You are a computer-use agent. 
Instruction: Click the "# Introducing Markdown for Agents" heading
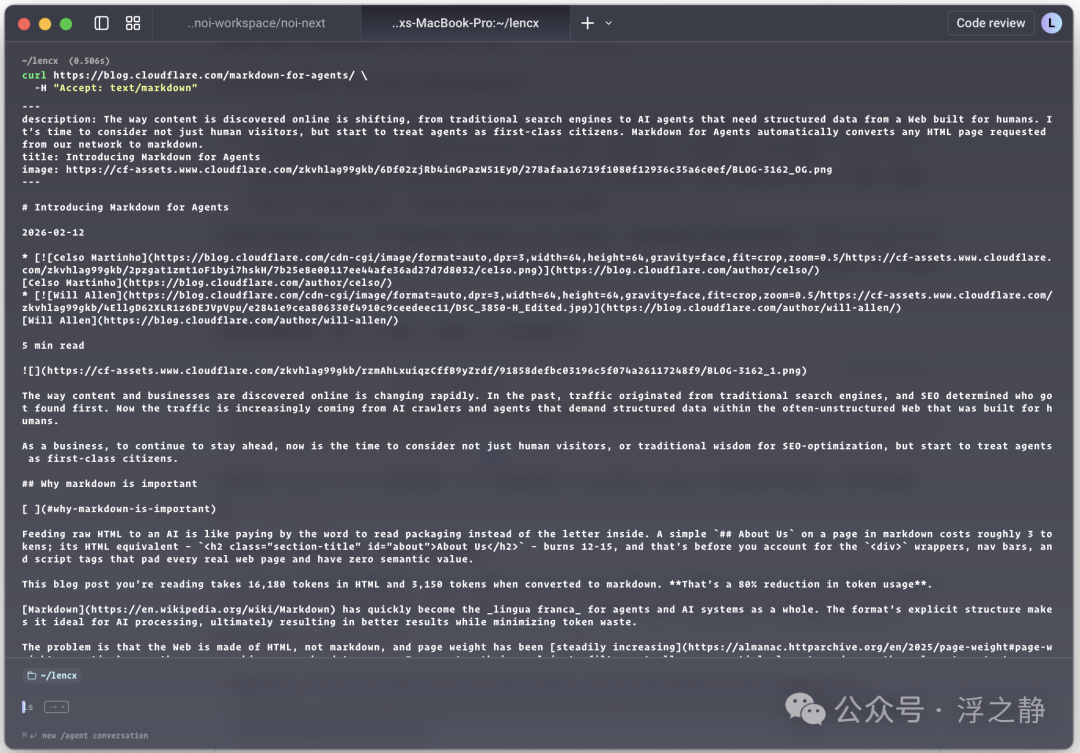[x=125, y=207]
